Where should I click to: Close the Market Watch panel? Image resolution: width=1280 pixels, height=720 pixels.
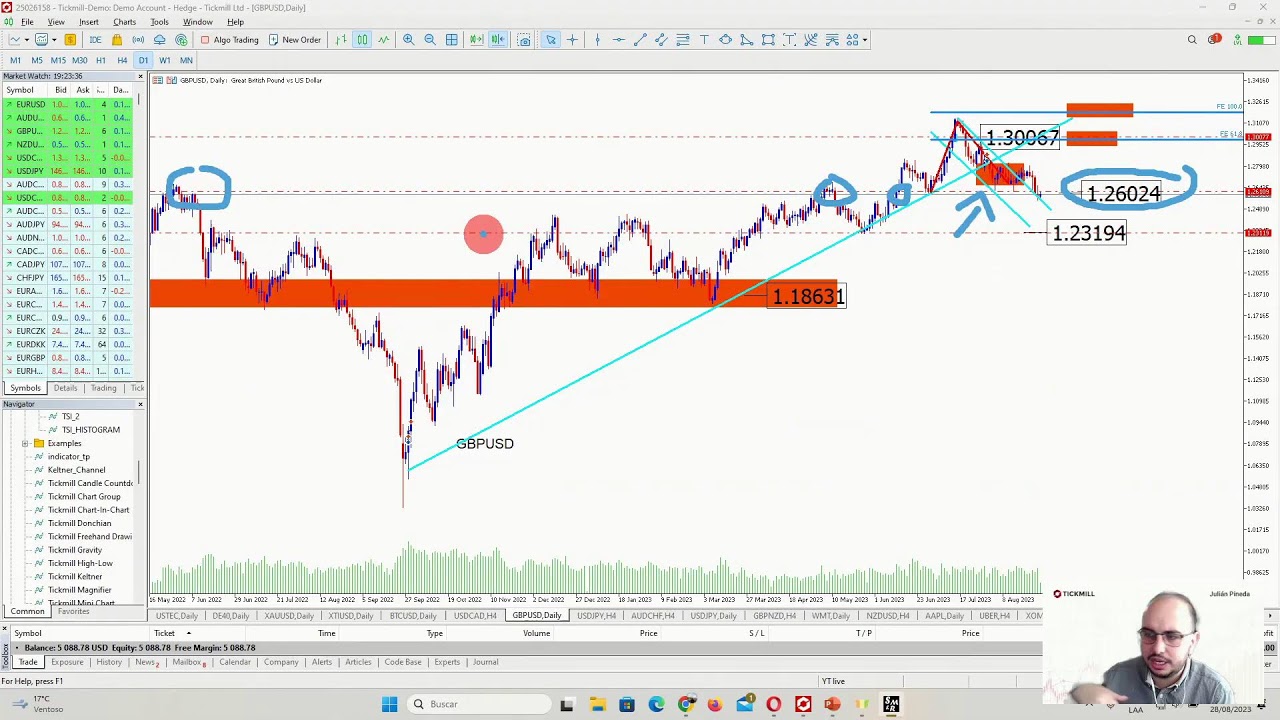click(x=140, y=76)
